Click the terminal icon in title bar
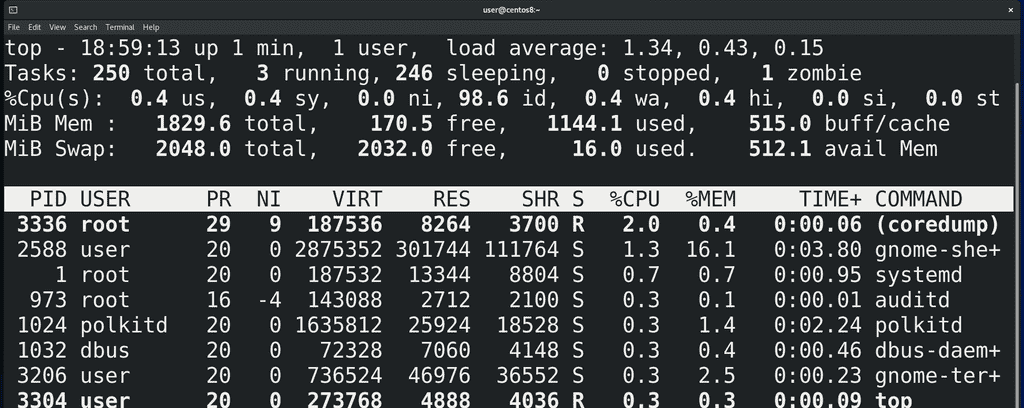This screenshot has width=1024, height=408. pyautogui.click(x=14, y=9)
